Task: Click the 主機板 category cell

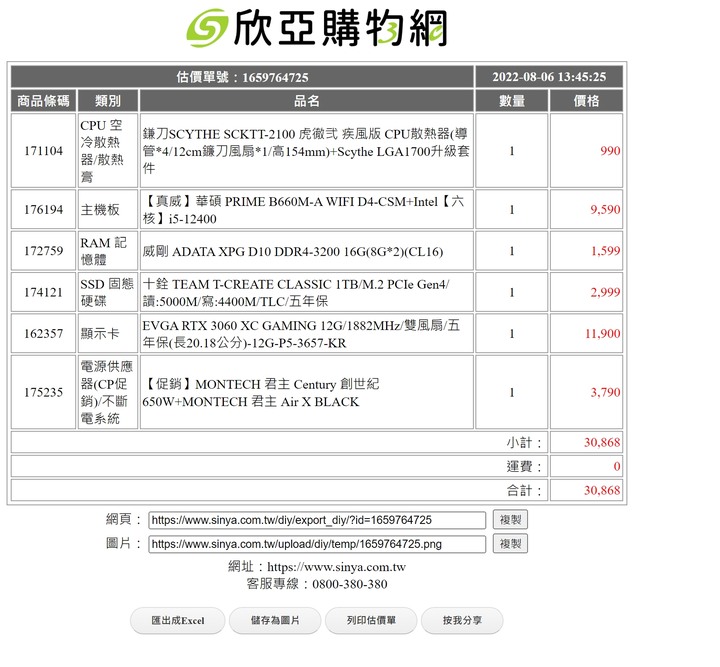Action: (x=108, y=209)
